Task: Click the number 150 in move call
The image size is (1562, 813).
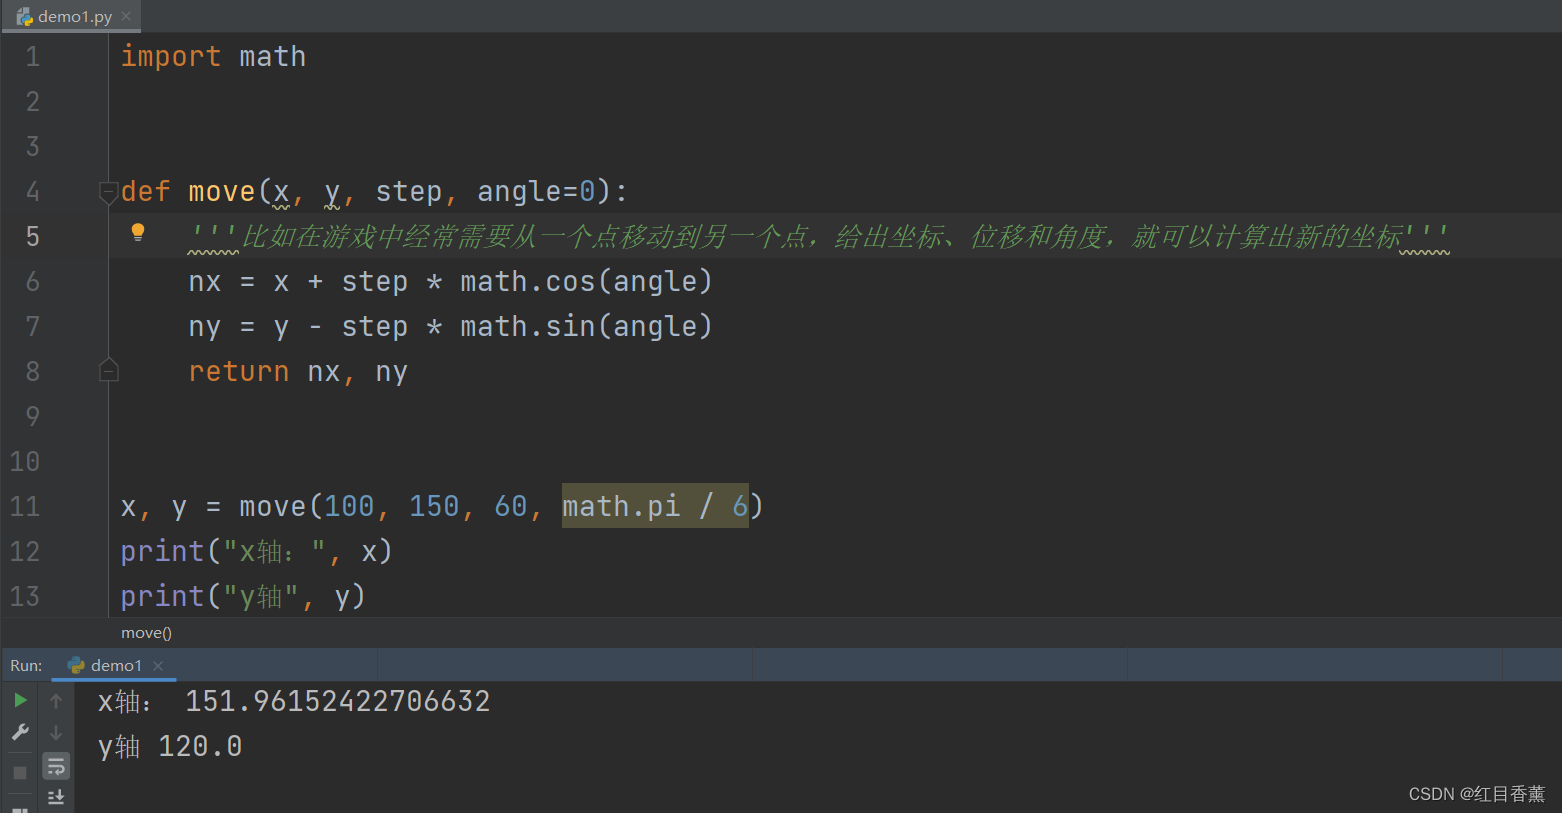Action: pos(434,506)
